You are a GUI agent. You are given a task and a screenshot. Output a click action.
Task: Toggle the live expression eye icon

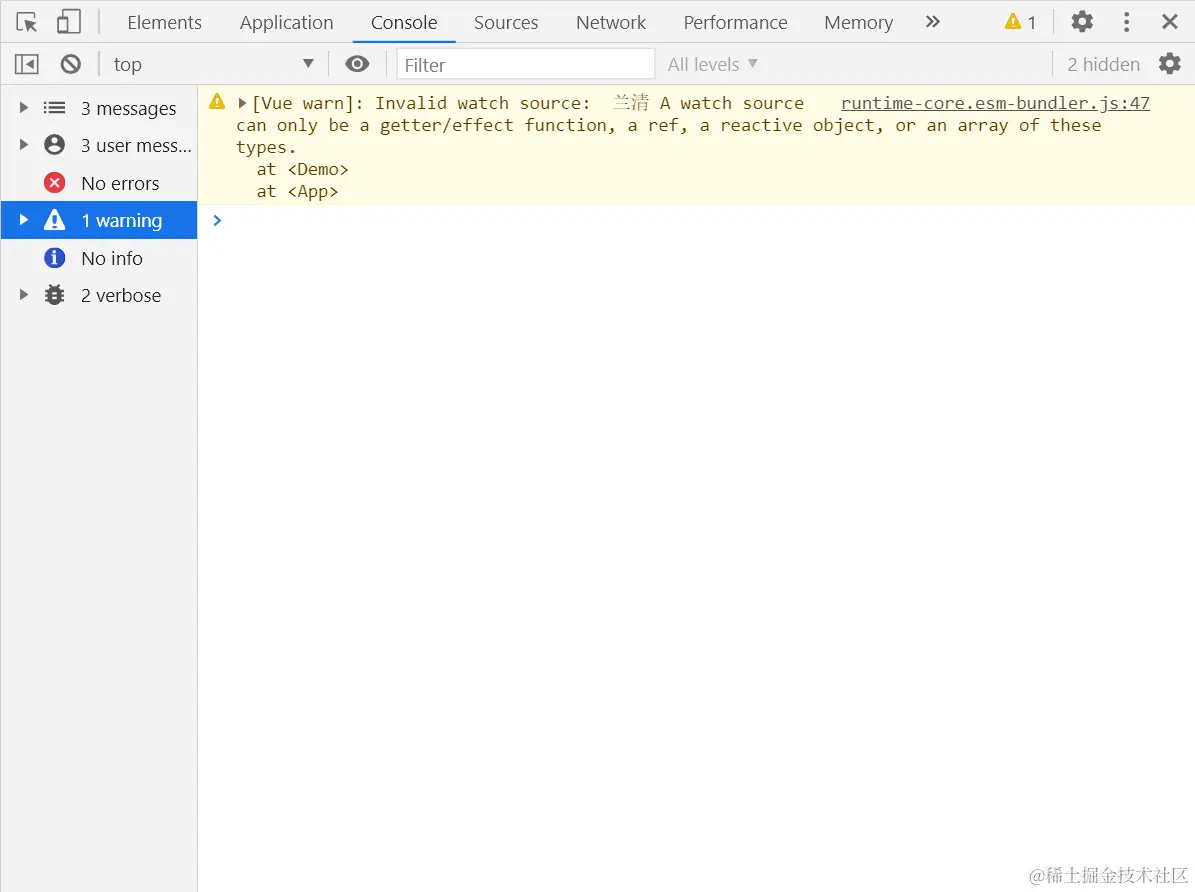coord(357,64)
